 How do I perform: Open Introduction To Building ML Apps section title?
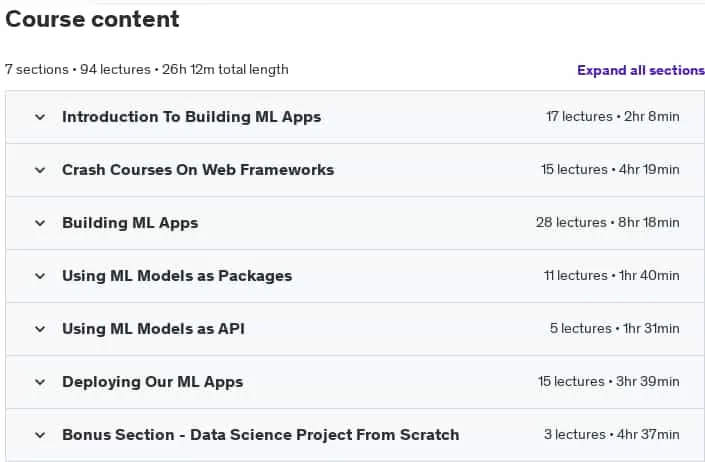(x=192, y=117)
